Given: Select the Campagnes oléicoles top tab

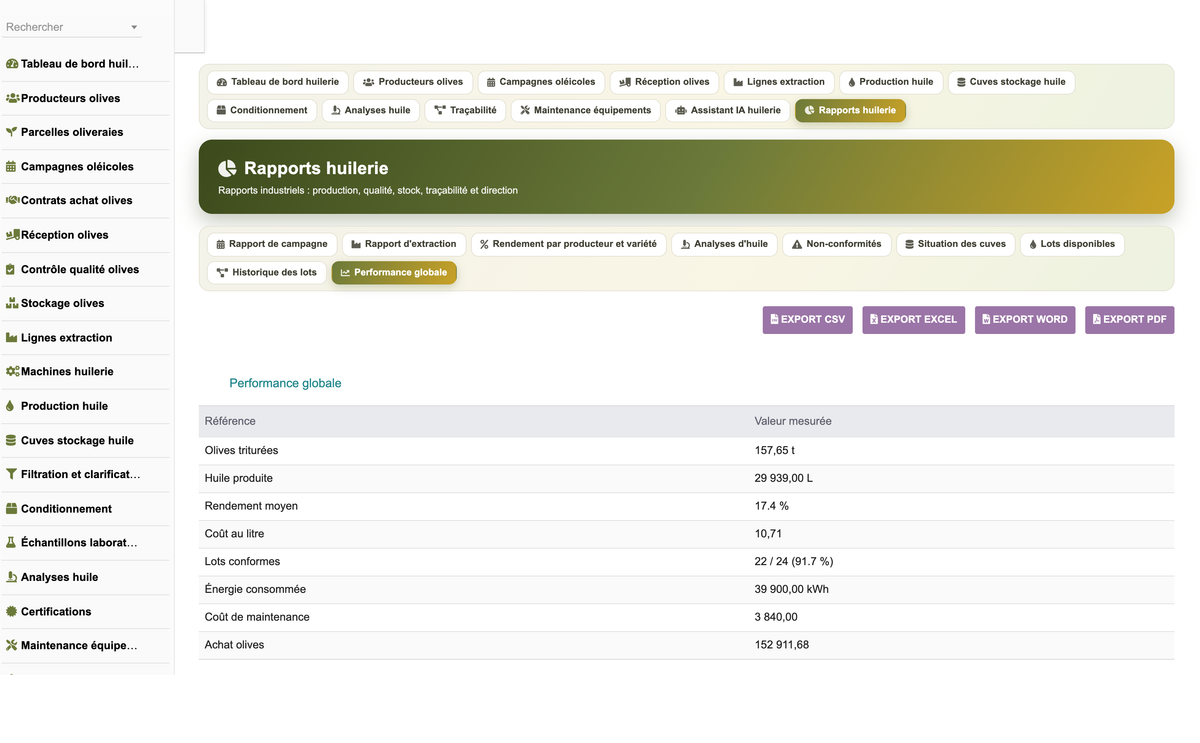Looking at the screenshot, I should [541, 82].
